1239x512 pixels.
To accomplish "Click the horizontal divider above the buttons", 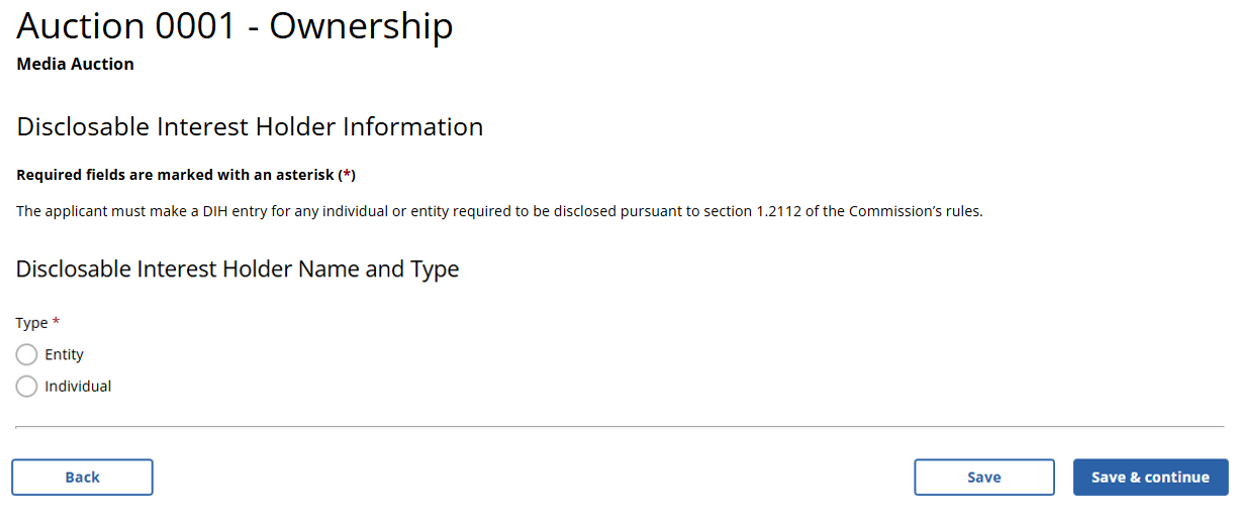I will (619, 427).
